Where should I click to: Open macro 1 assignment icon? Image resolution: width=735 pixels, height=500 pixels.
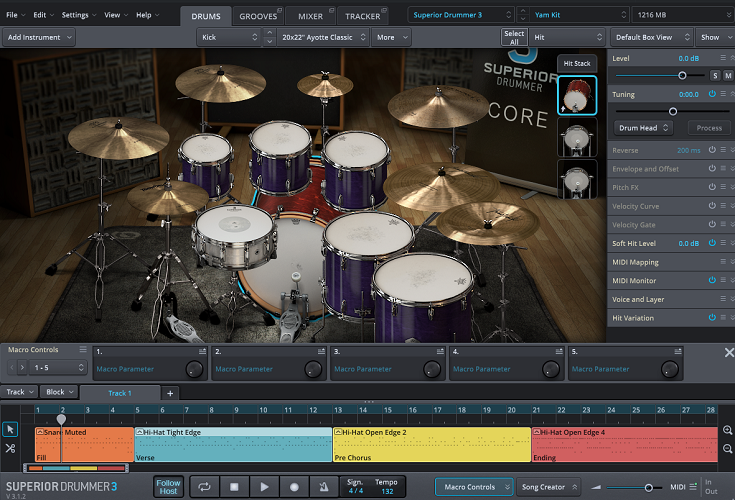pos(202,351)
